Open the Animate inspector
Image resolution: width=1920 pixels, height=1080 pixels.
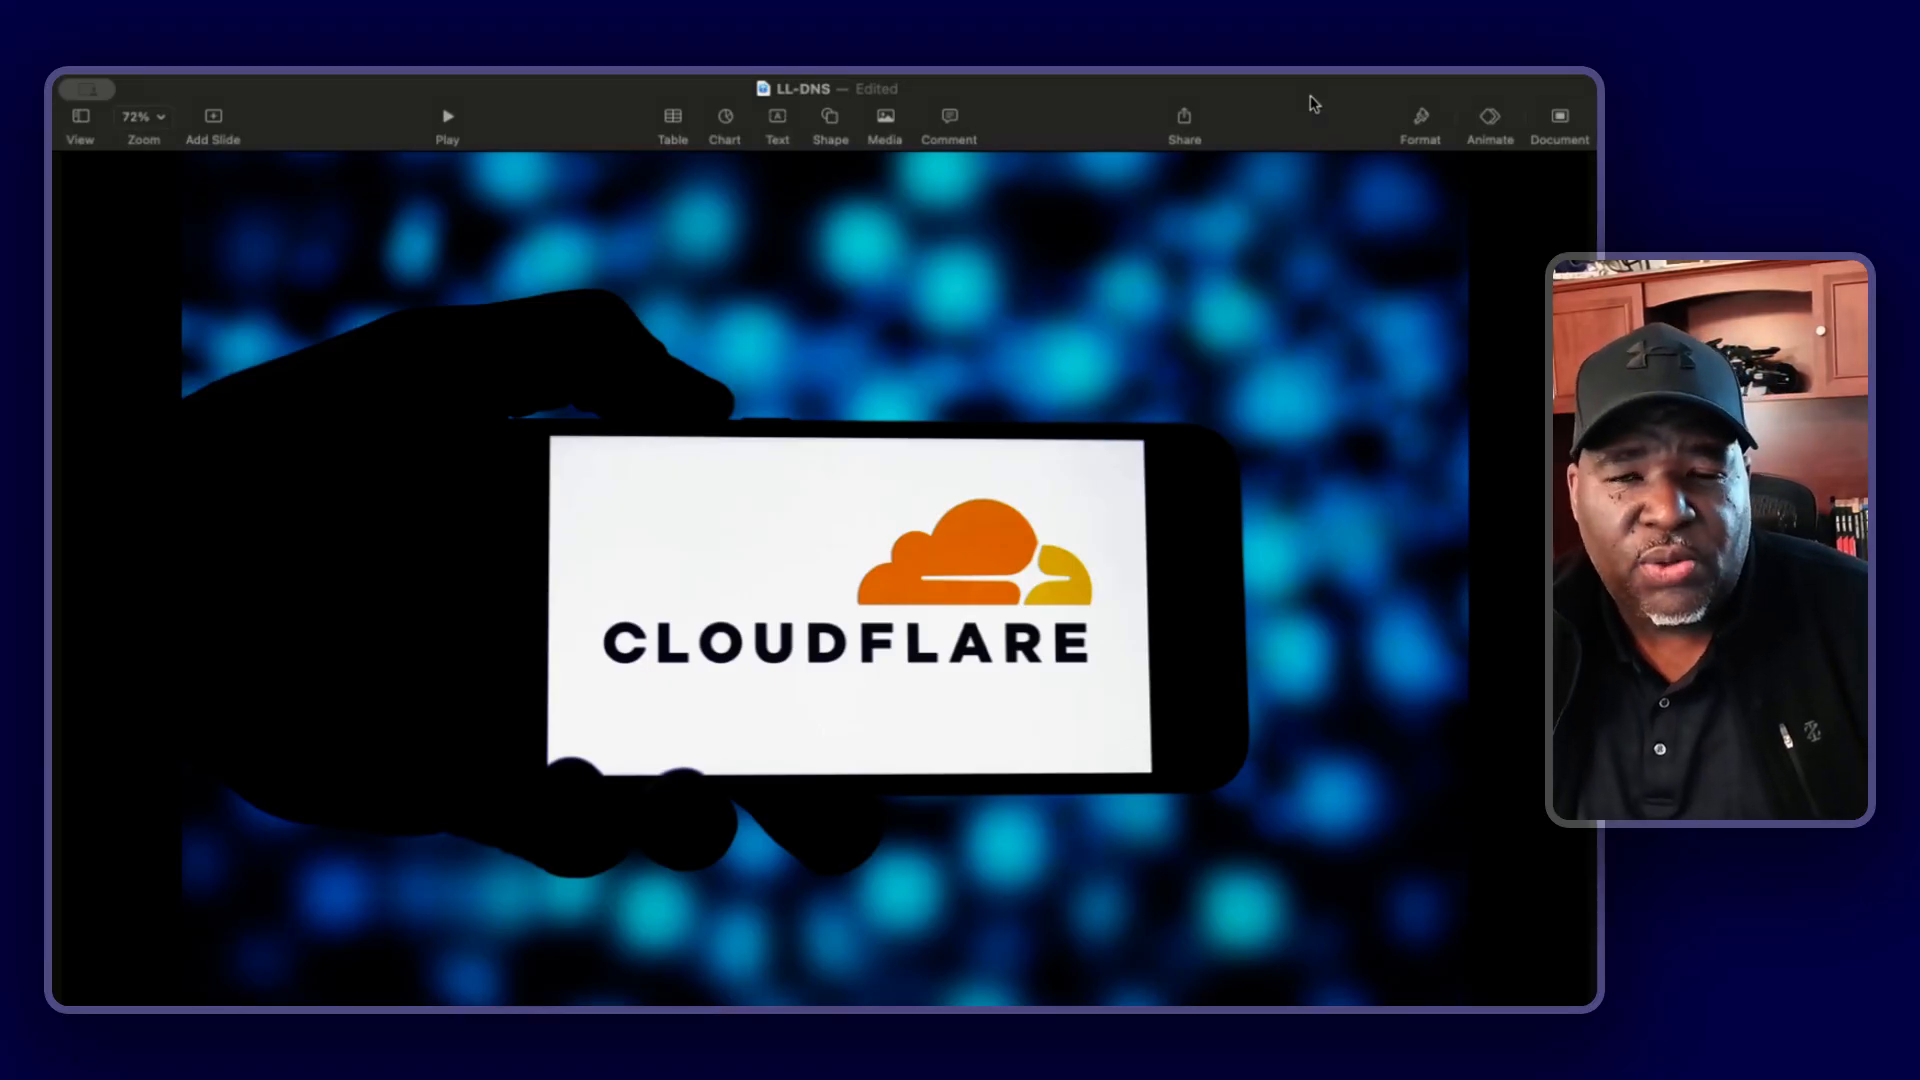click(x=1490, y=126)
